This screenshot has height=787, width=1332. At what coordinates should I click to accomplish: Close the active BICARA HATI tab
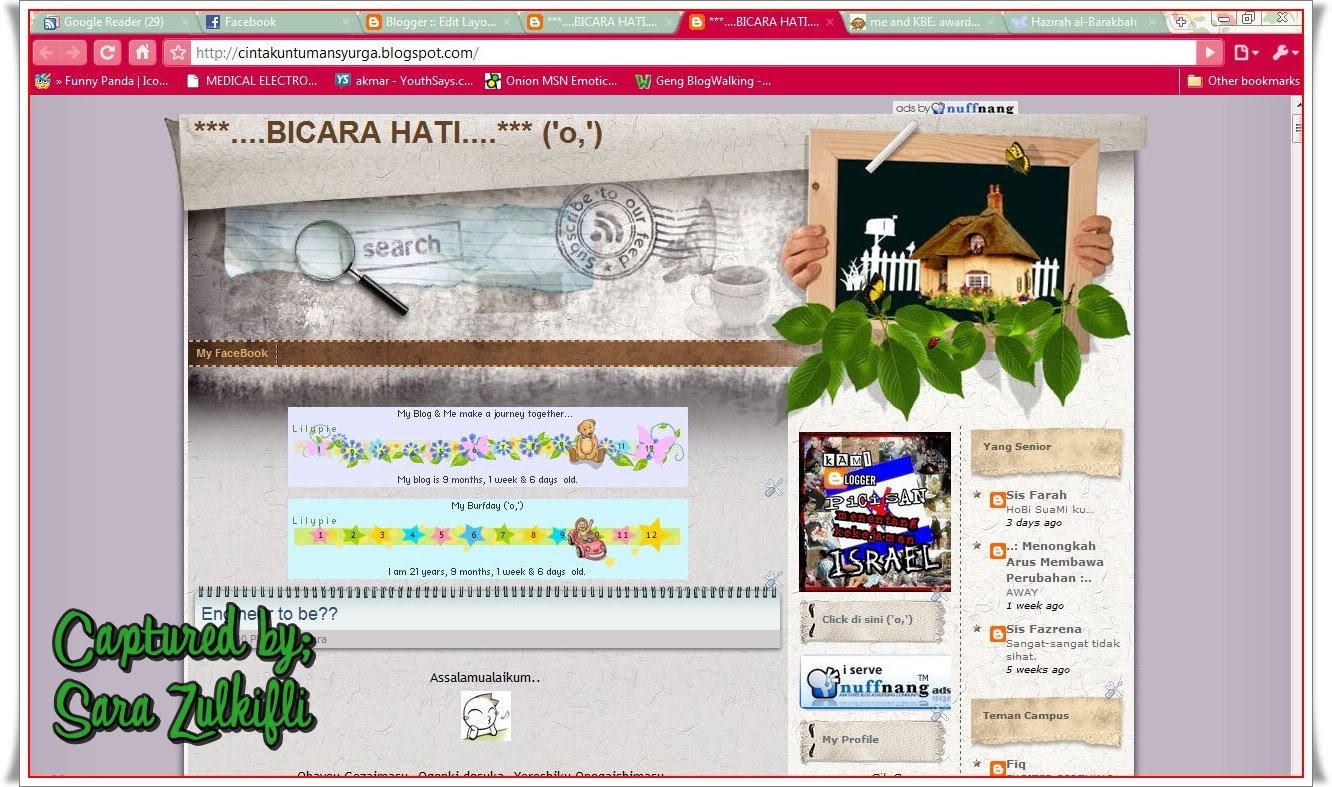(x=830, y=22)
